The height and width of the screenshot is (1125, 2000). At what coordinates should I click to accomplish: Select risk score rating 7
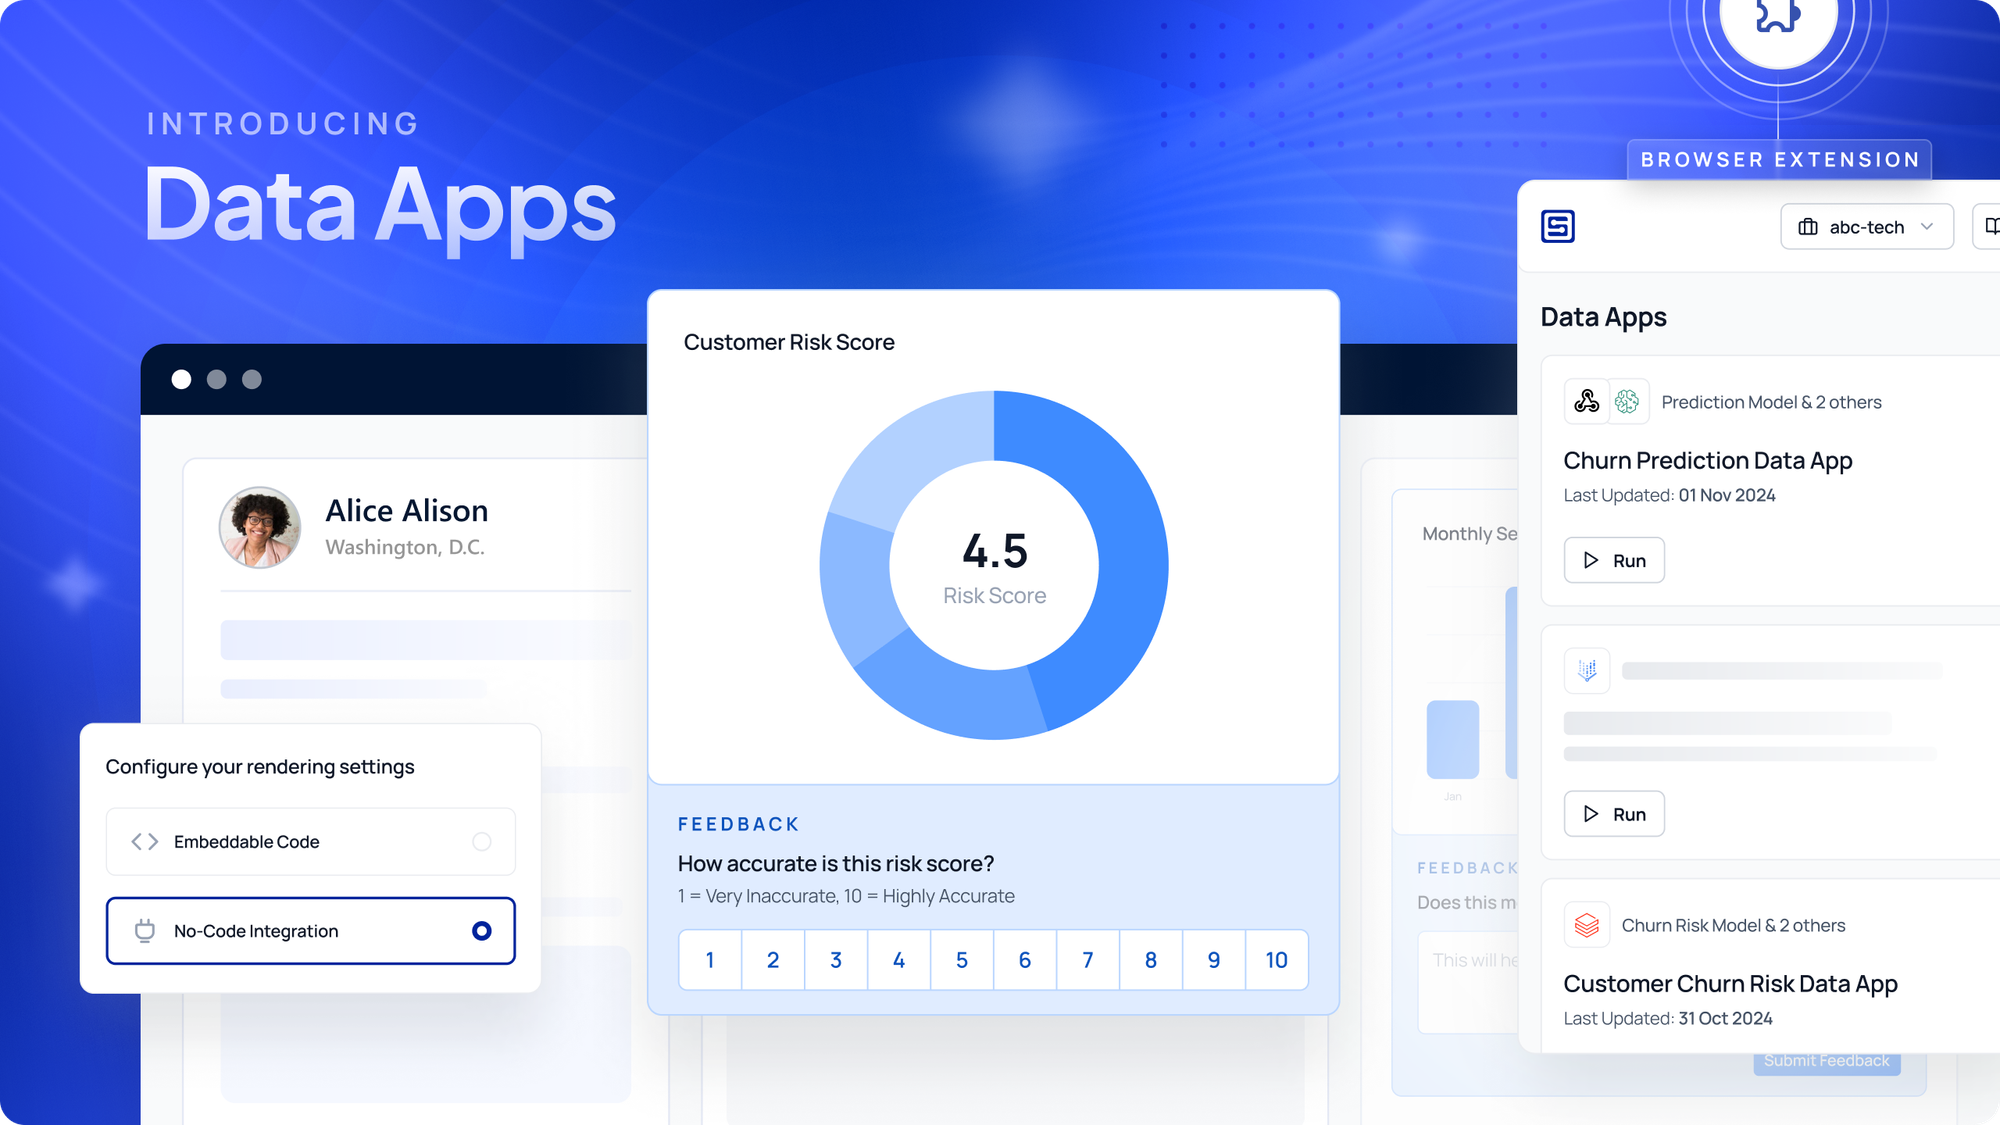(x=1088, y=959)
